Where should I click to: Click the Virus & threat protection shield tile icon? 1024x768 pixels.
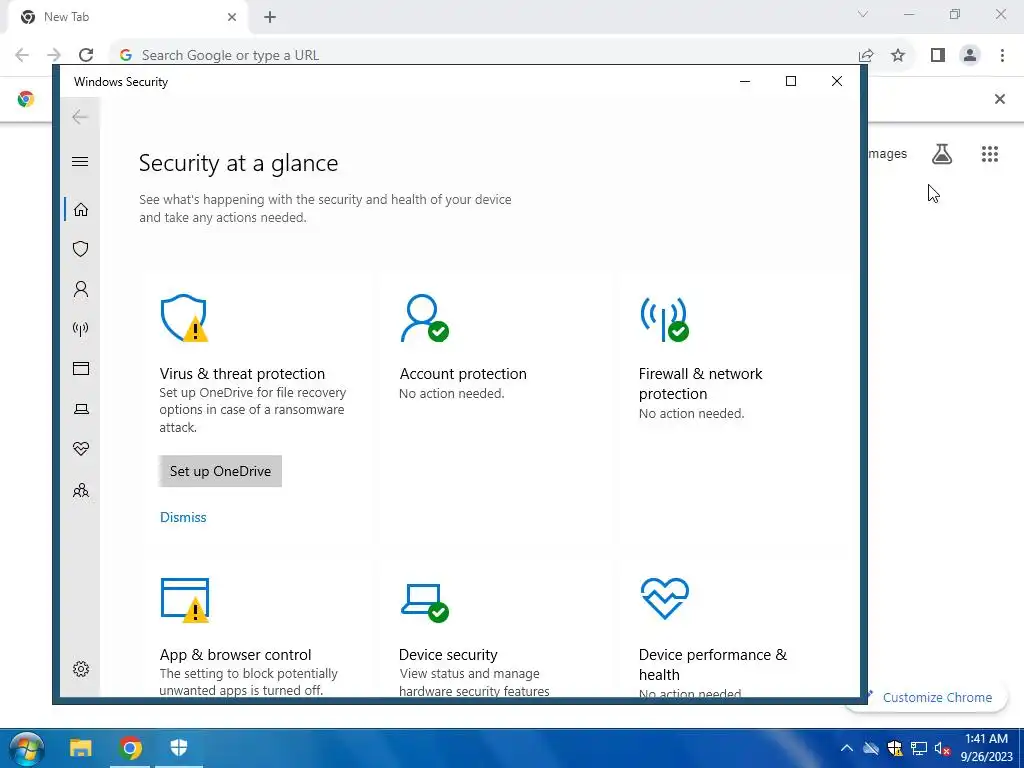pos(184,318)
